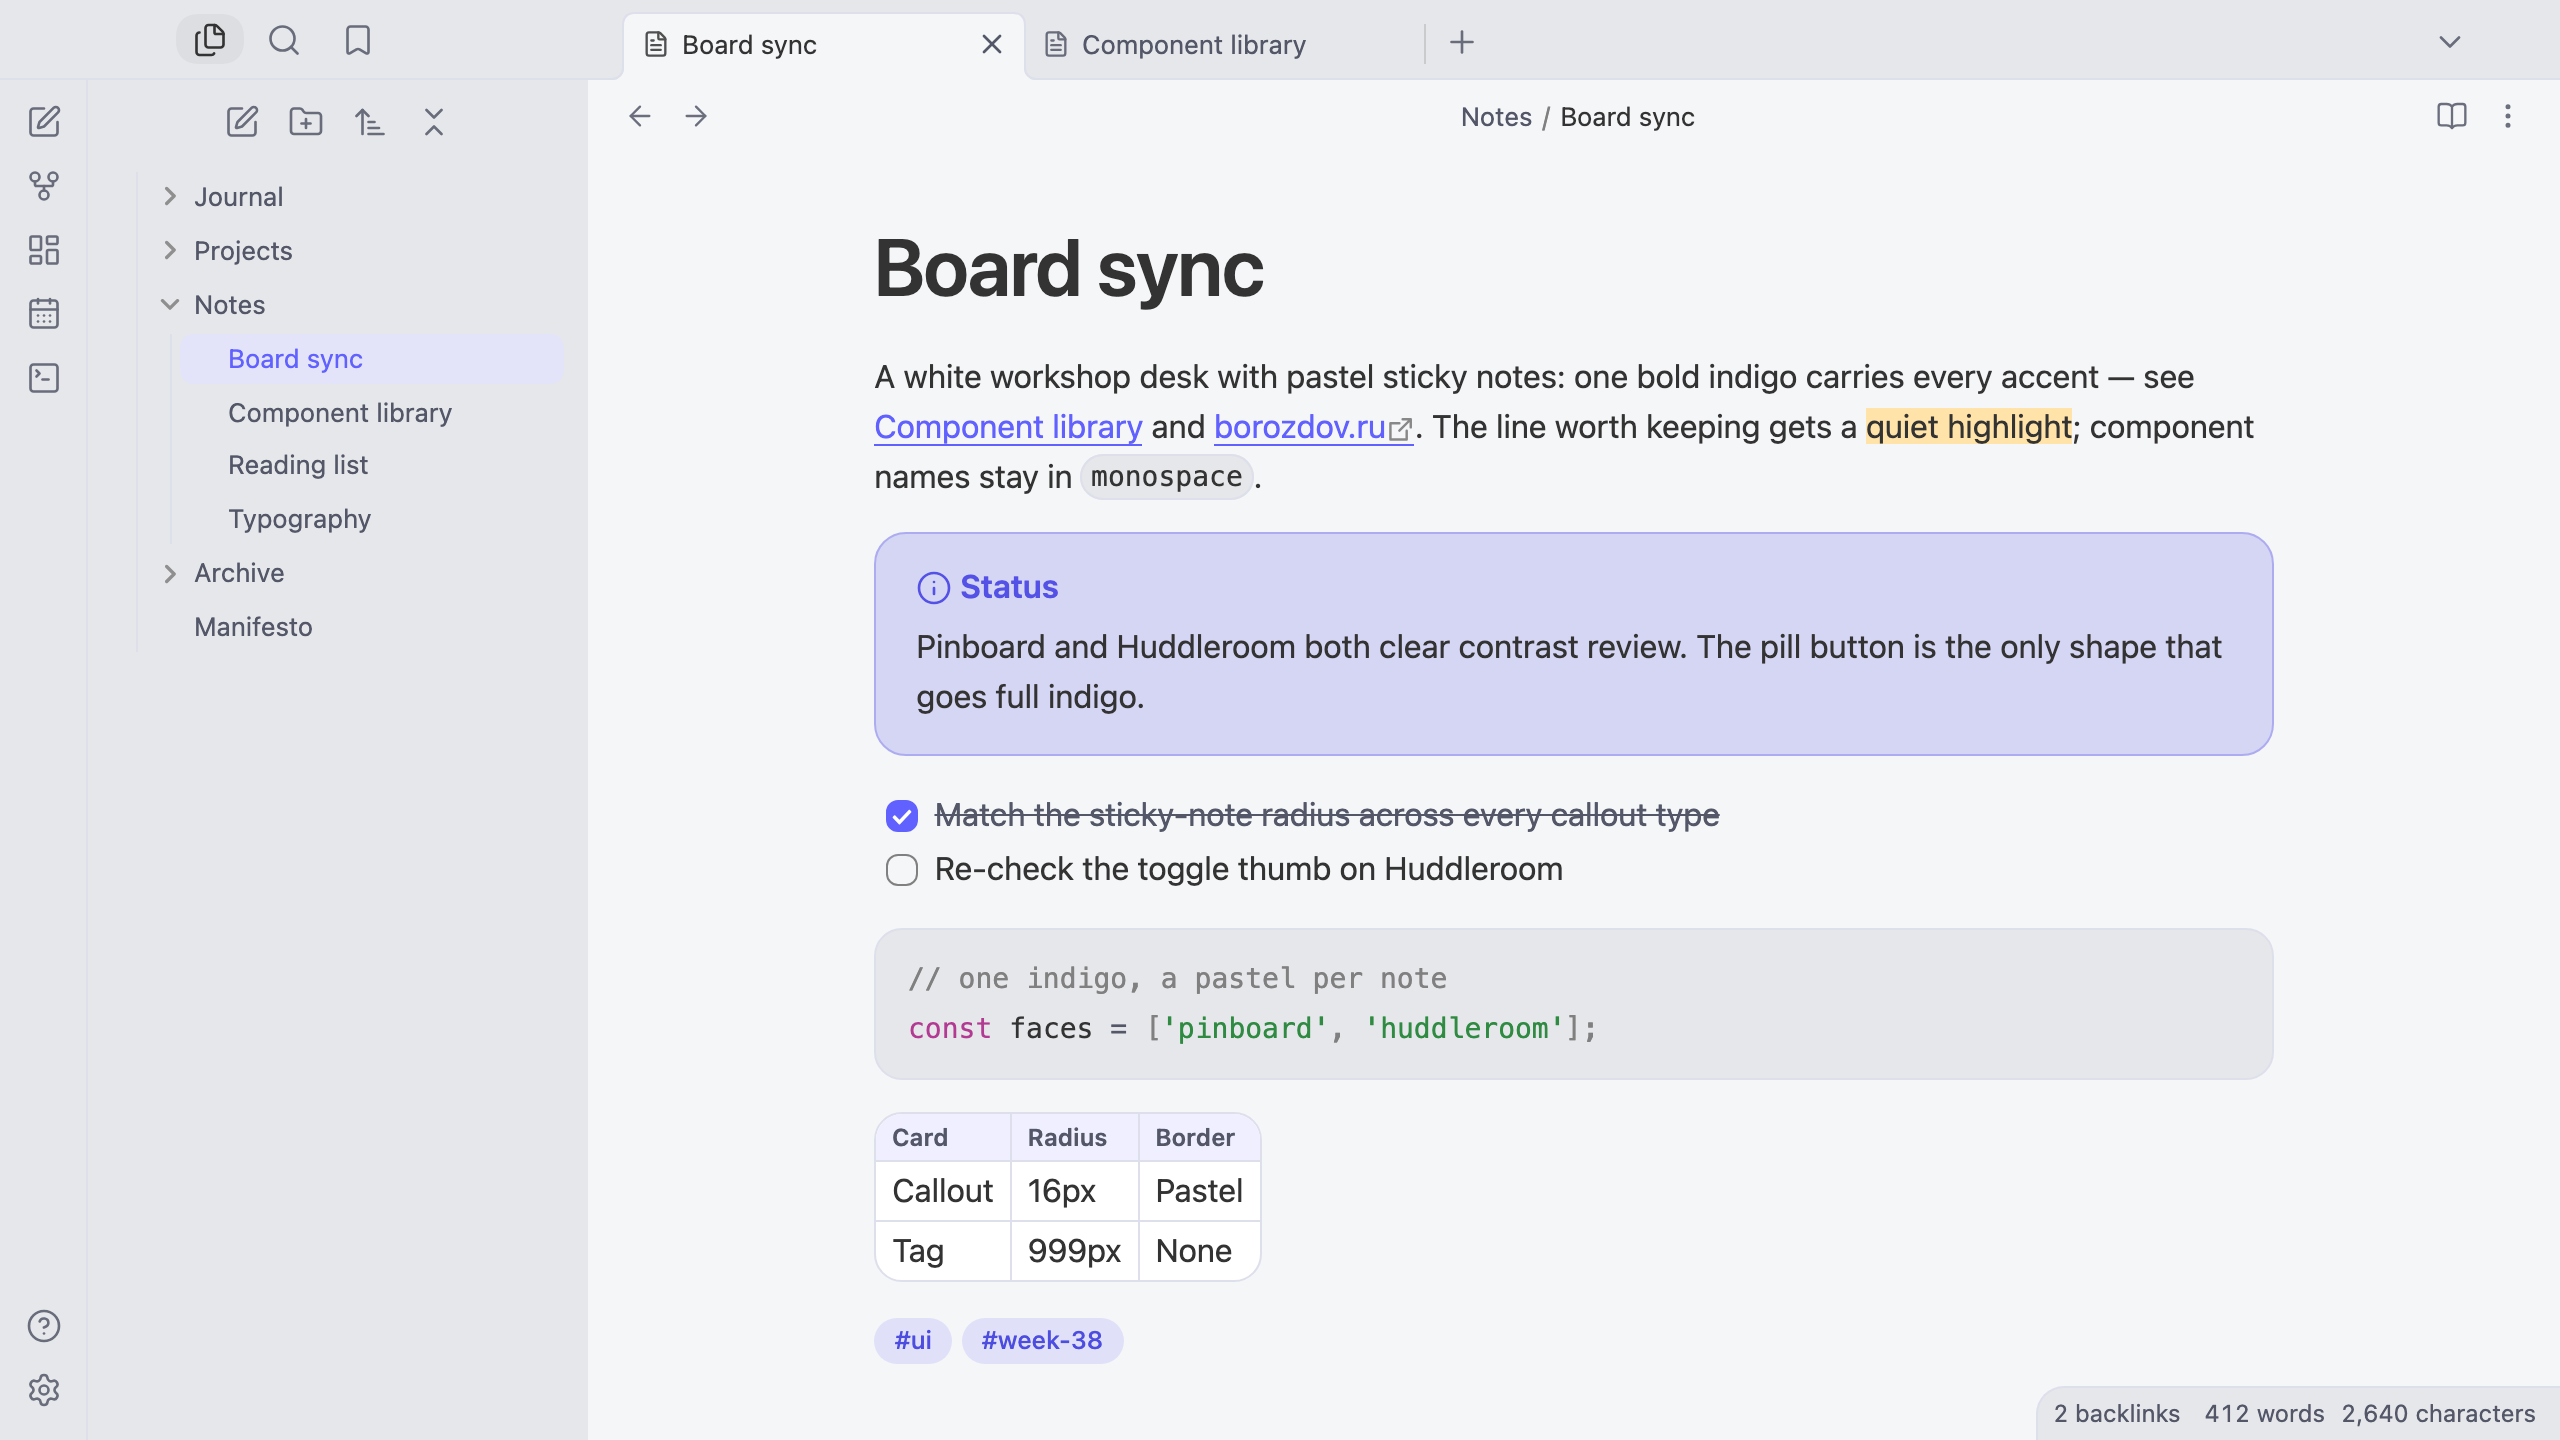Add a new tab with plus

click(x=1462, y=42)
